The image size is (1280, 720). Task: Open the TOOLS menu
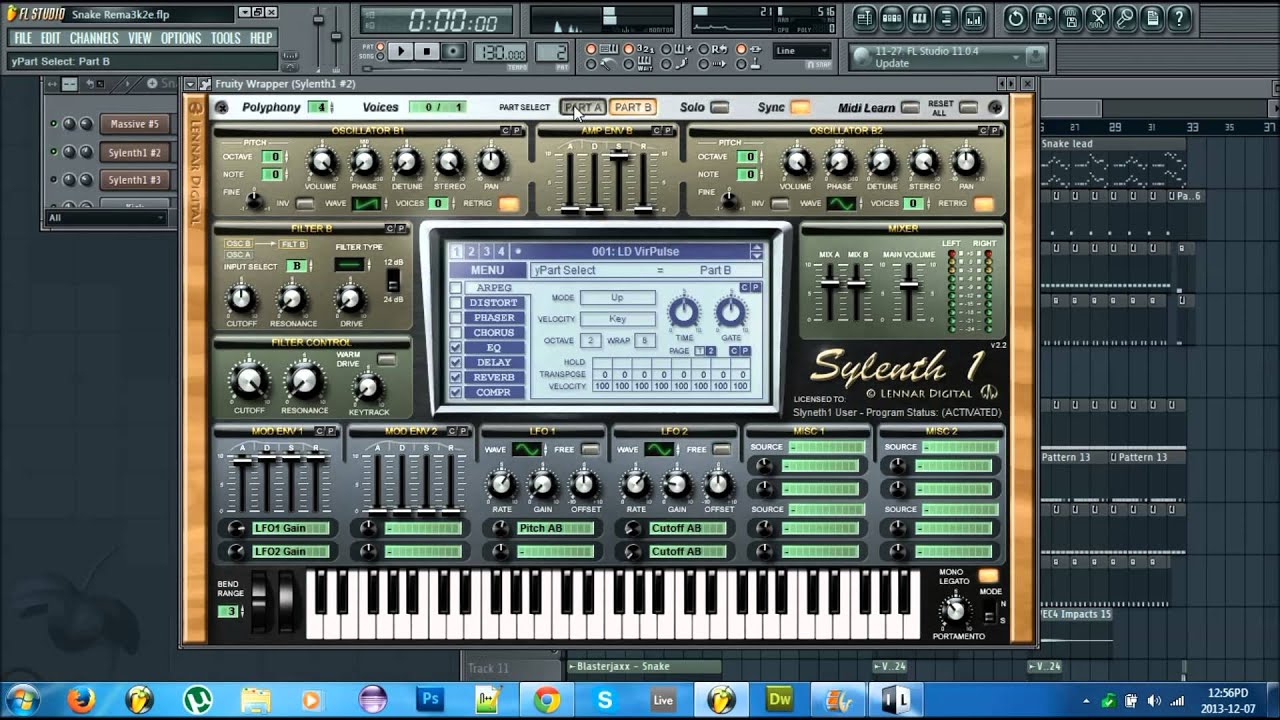tap(226, 38)
